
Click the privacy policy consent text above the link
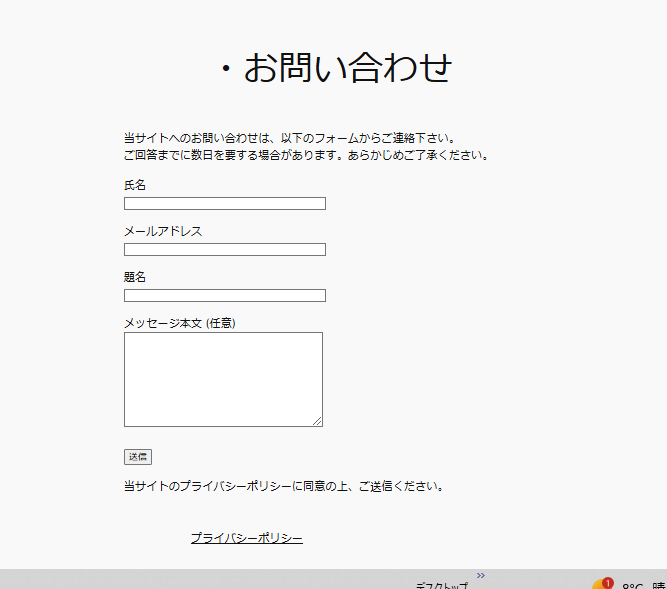[282, 487]
